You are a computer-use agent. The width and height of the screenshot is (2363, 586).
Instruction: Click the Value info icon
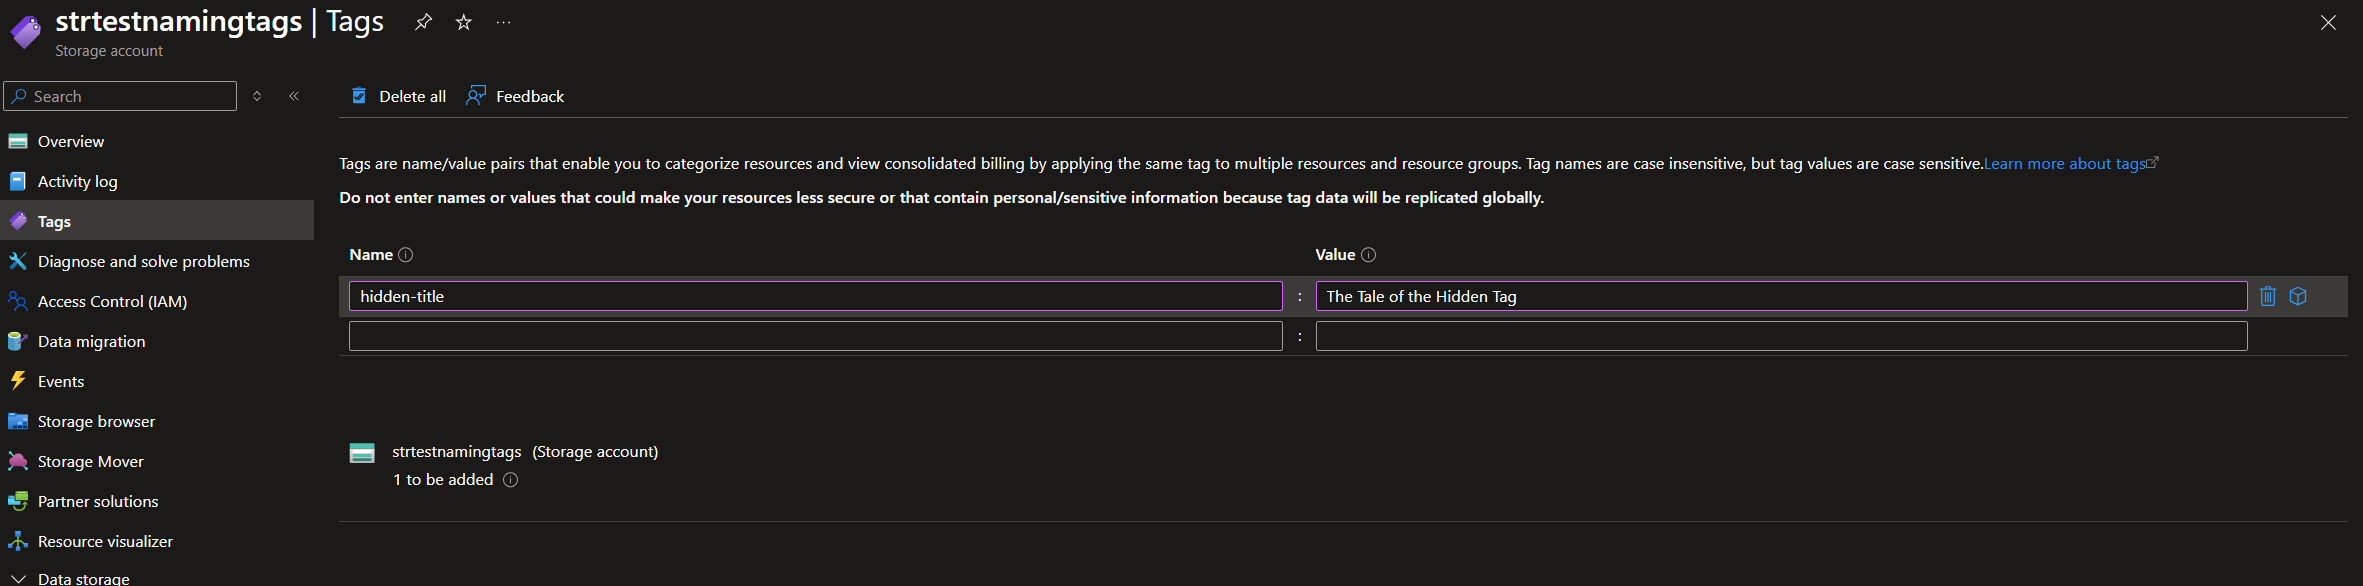pos(1368,255)
